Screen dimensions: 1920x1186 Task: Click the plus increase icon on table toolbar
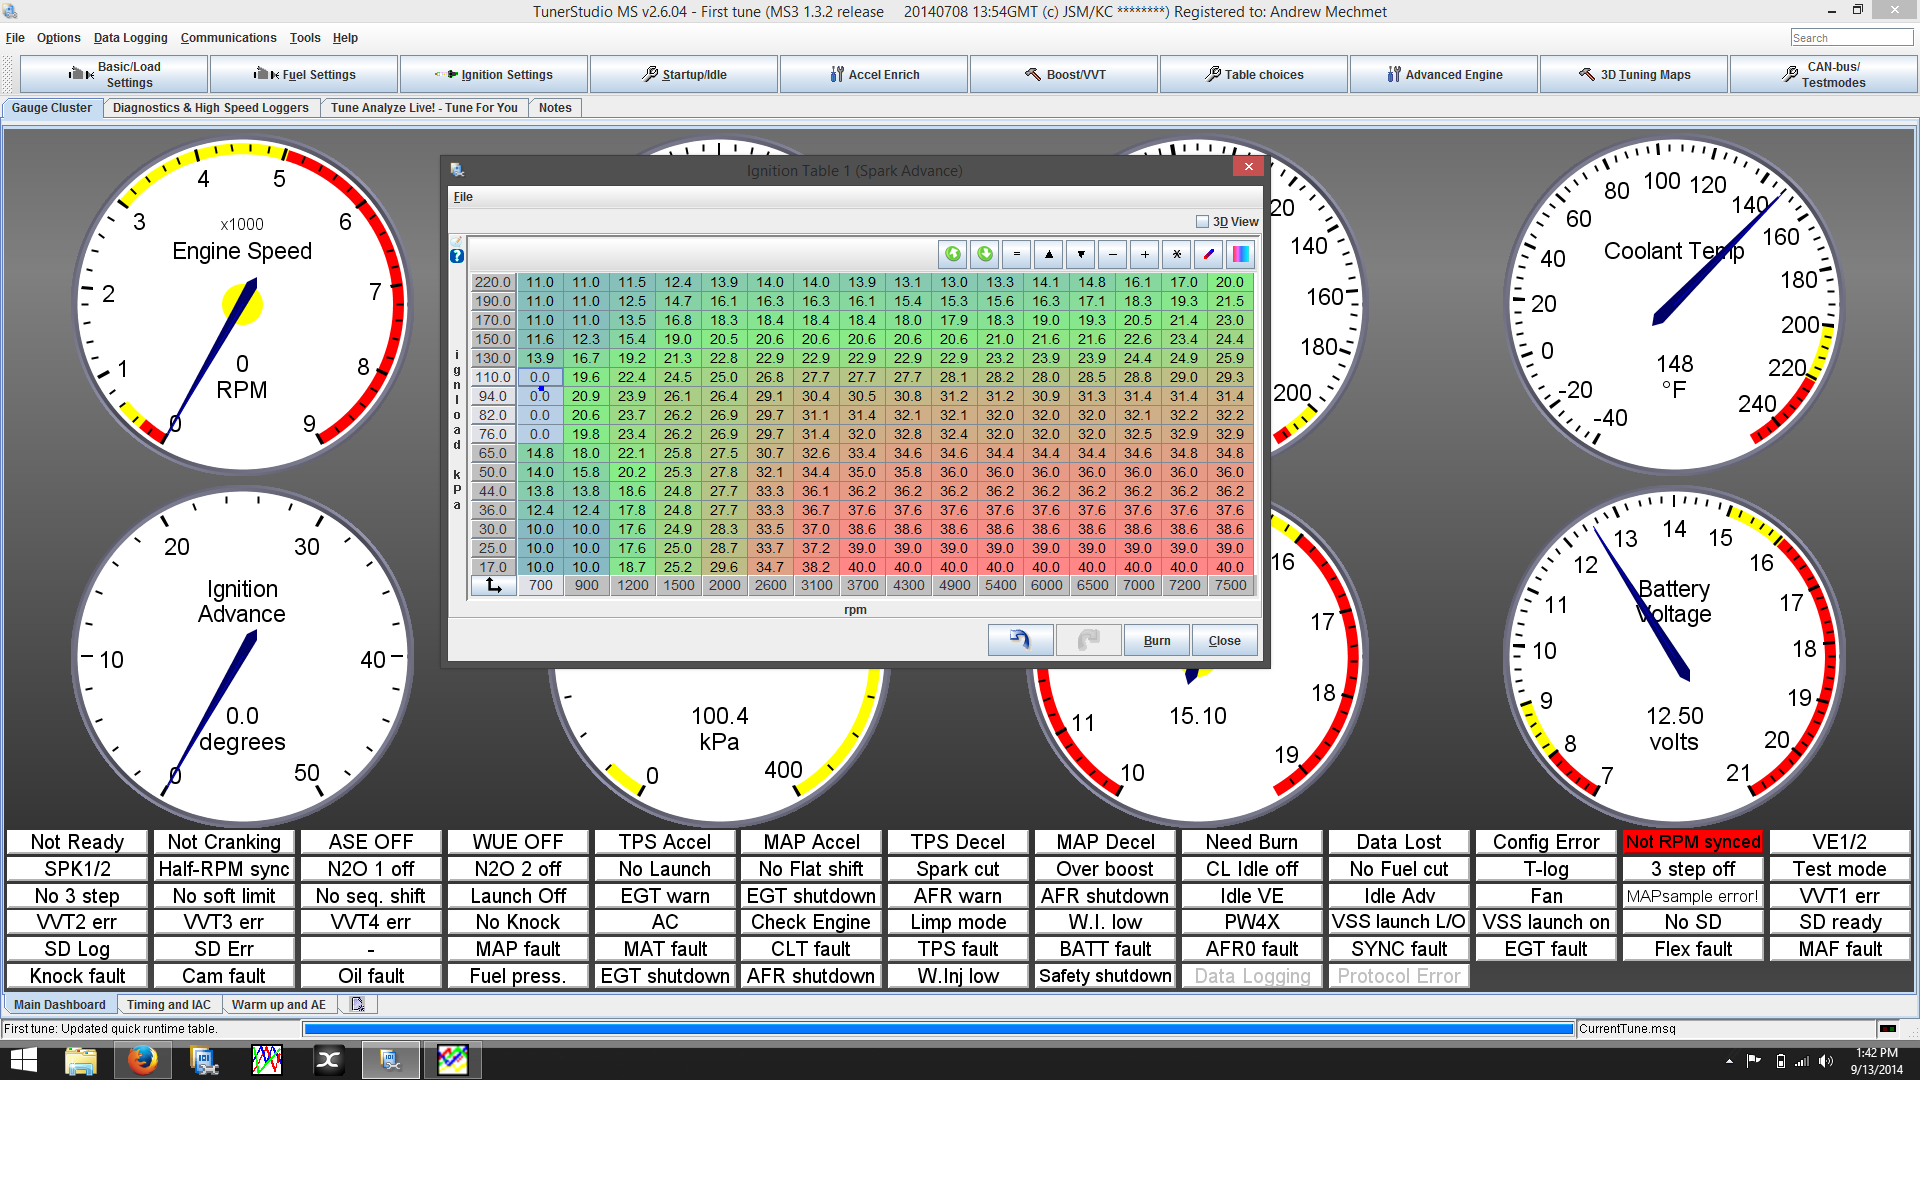pos(1145,254)
